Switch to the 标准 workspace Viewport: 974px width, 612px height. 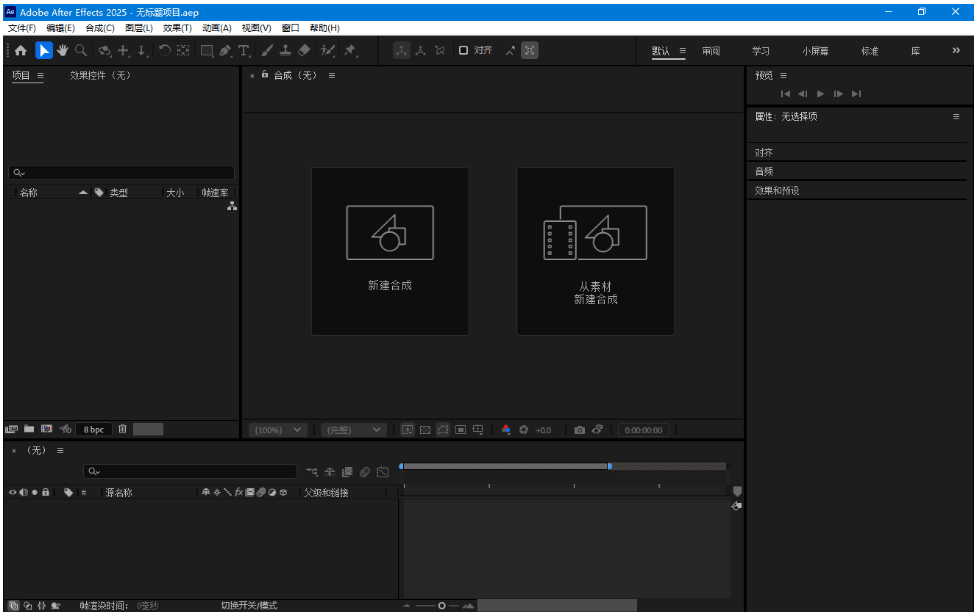click(x=870, y=51)
